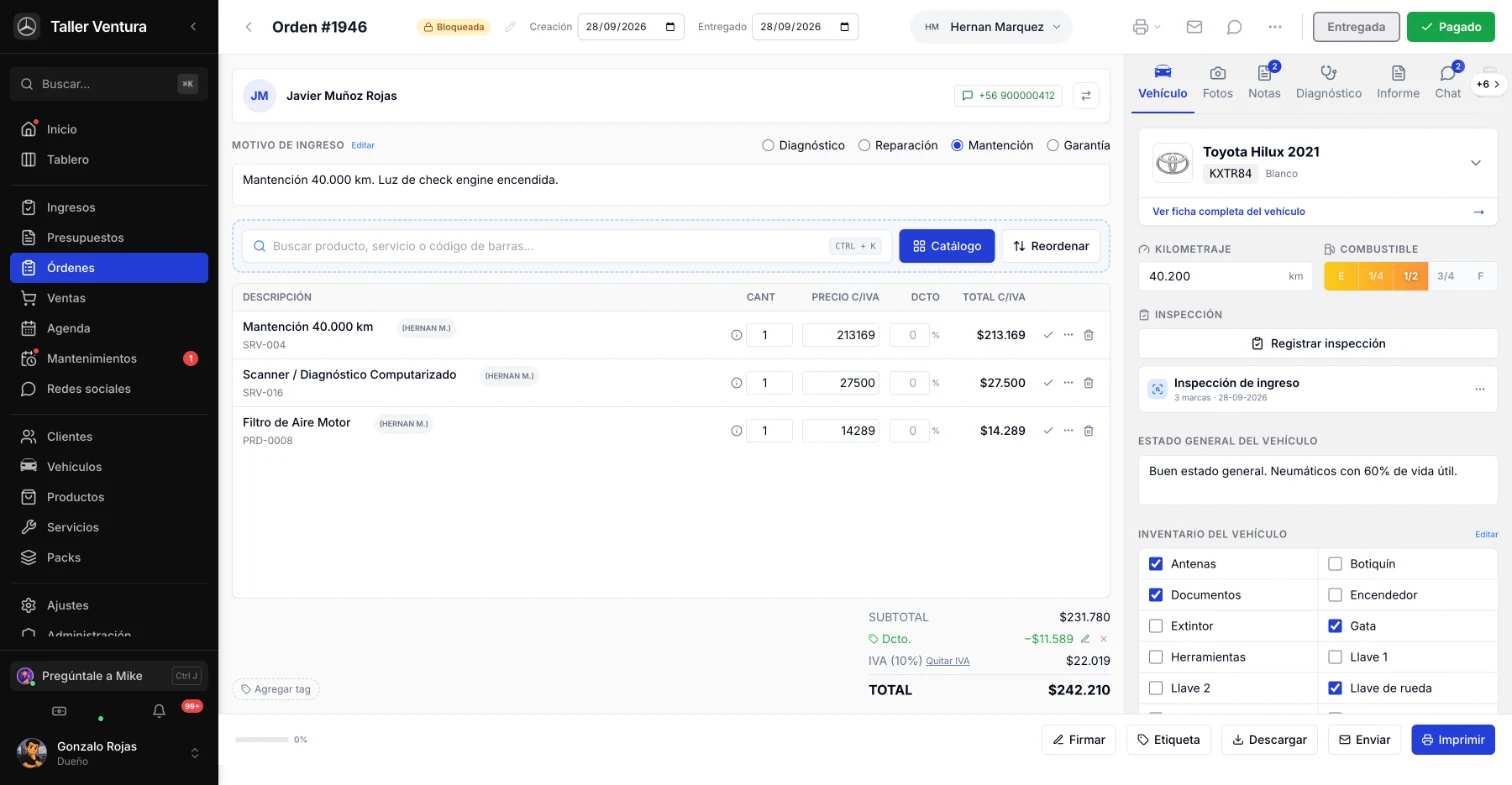Check the Botiquín inventory checkbox
This screenshot has width=1512, height=785.
coord(1335,564)
